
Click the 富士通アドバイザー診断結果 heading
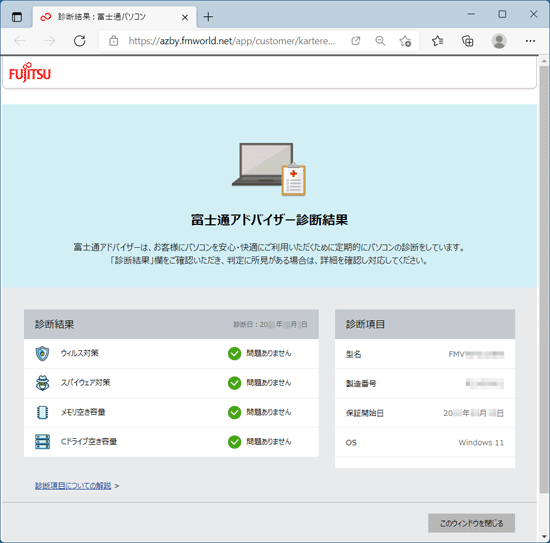(x=269, y=220)
